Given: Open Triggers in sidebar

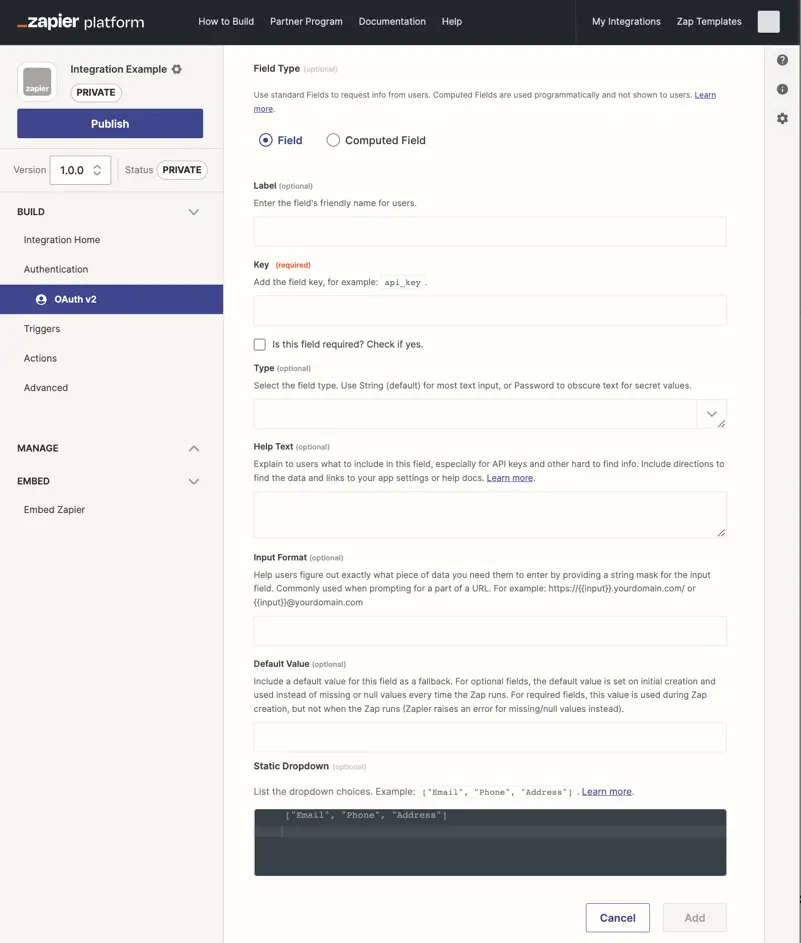Looking at the screenshot, I should pyautogui.click(x=42, y=329).
